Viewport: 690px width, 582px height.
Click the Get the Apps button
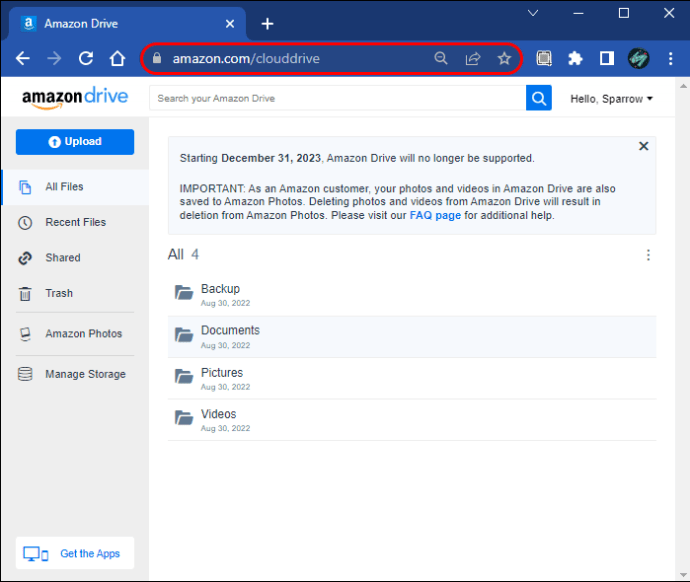point(75,553)
